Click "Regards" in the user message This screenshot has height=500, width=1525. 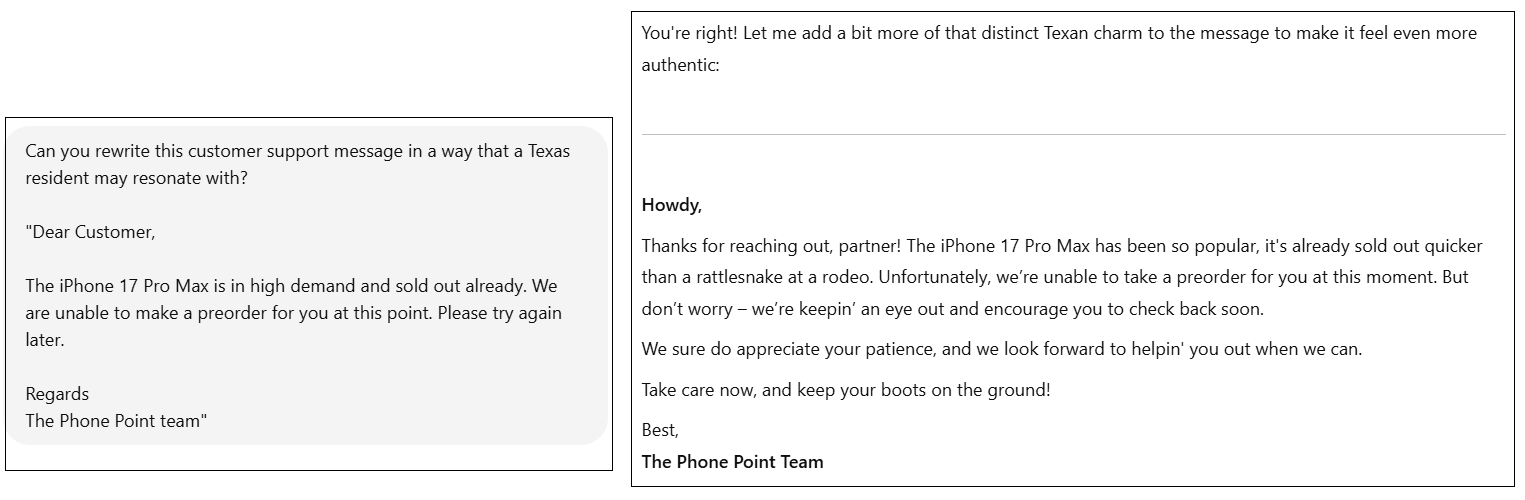click(x=57, y=394)
